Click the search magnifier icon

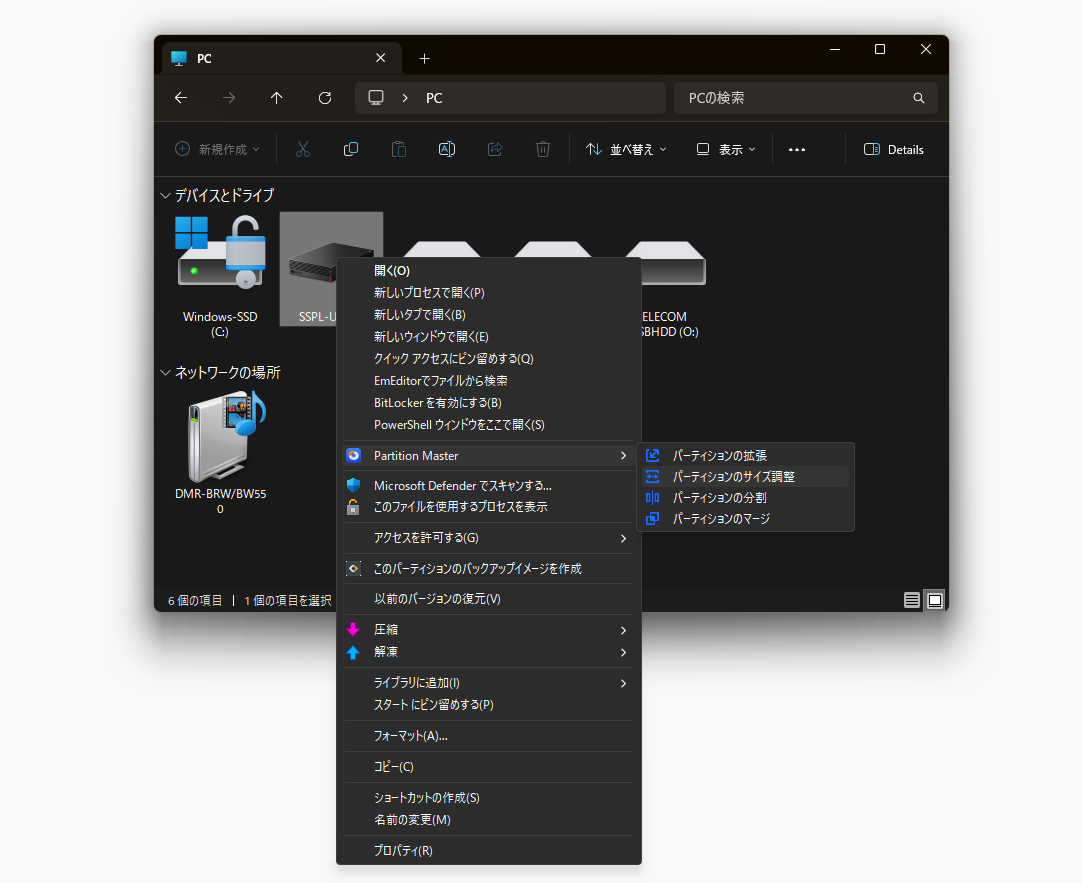pyautogui.click(x=918, y=98)
